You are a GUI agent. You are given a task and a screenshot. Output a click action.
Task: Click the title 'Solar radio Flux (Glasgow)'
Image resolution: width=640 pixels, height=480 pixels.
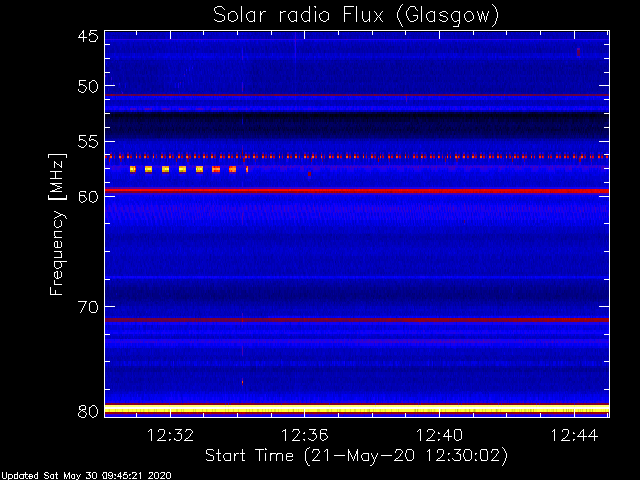[x=356, y=16]
